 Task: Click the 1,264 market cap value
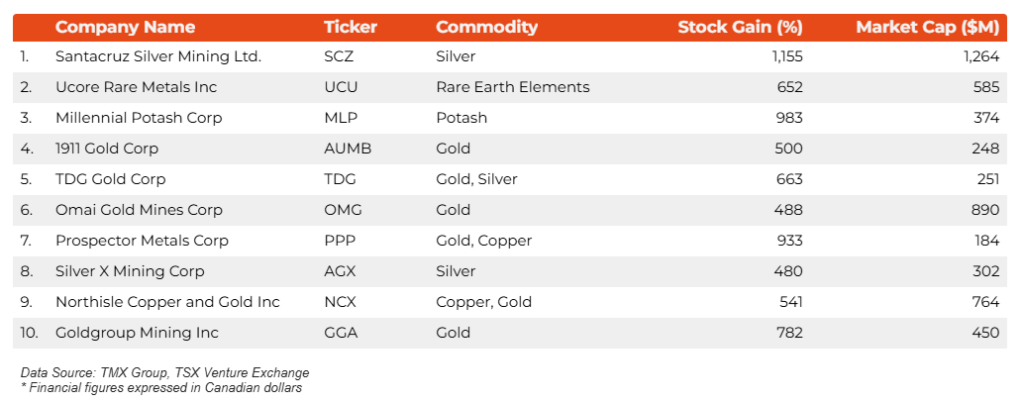click(978, 57)
